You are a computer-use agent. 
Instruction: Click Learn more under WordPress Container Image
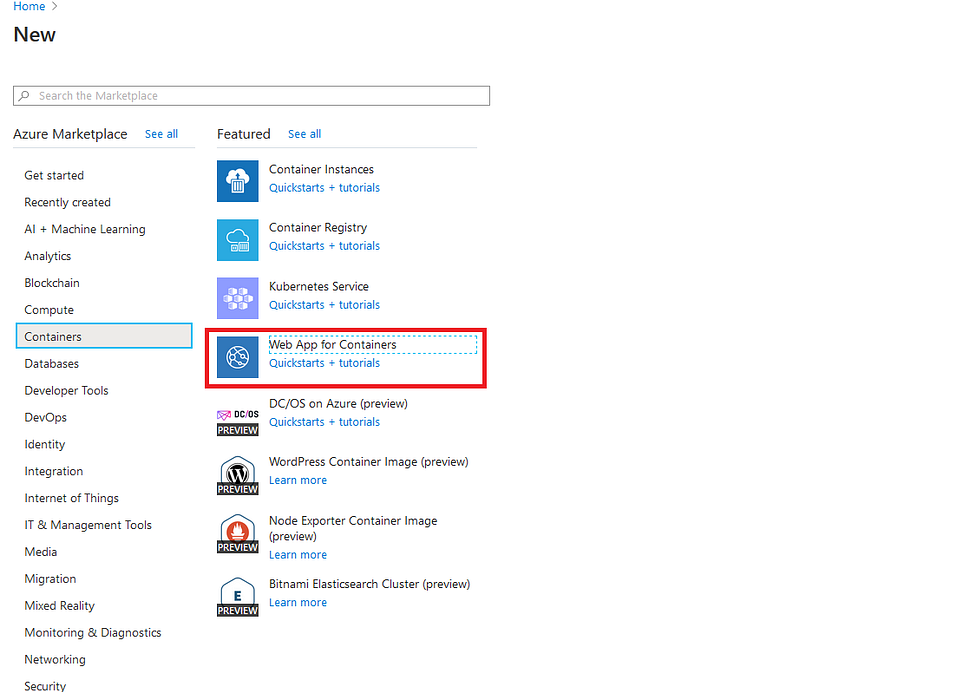click(x=298, y=480)
